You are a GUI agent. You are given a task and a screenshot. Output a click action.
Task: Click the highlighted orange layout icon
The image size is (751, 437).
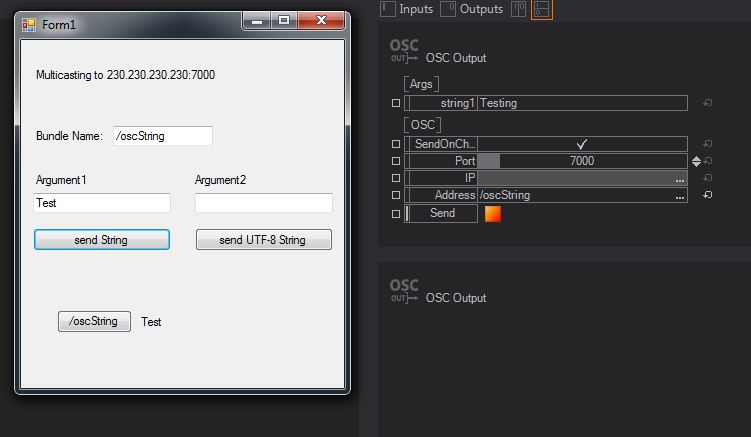541,9
